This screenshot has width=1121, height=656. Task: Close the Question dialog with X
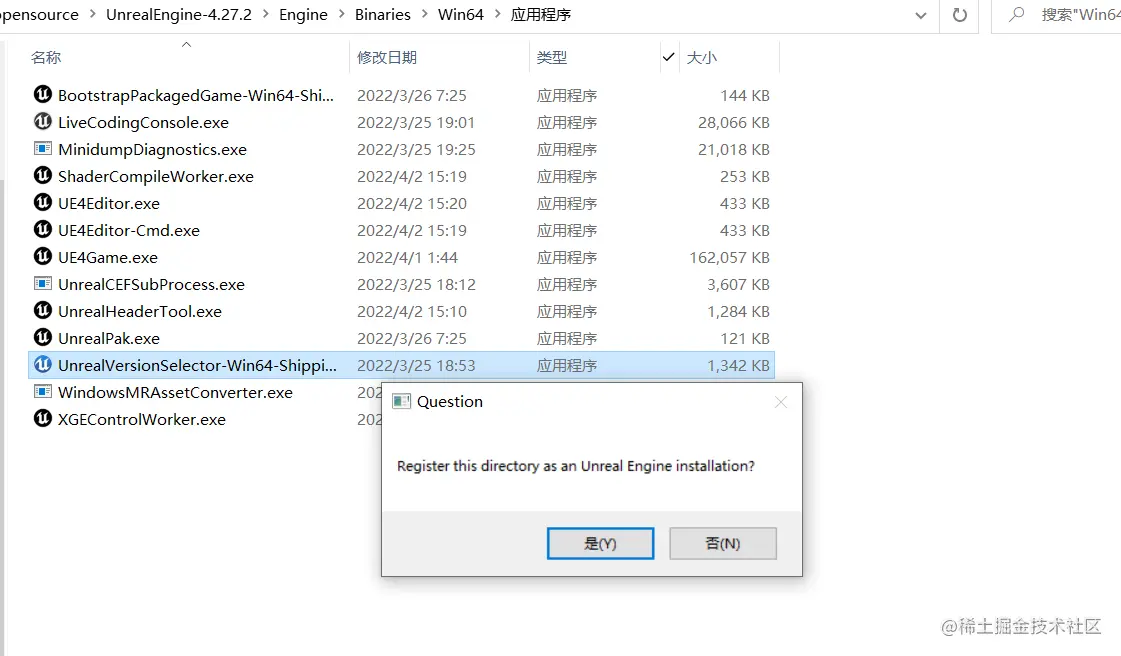pos(781,402)
